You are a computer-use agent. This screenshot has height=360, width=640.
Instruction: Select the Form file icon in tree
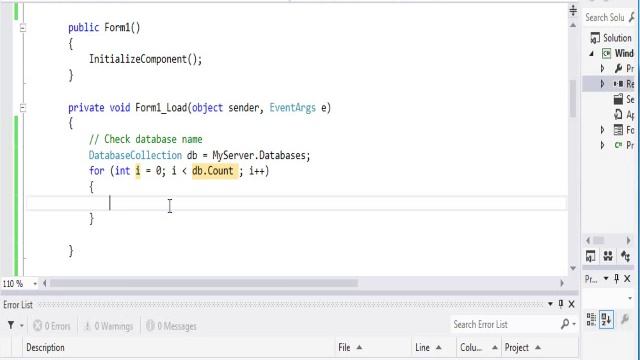click(618, 130)
